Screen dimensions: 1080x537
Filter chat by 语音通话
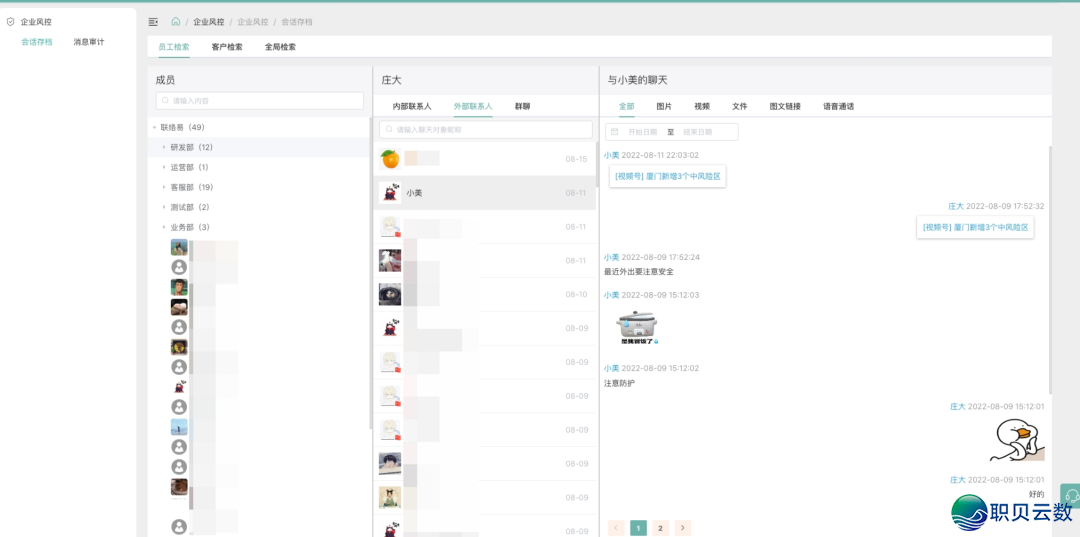click(838, 107)
